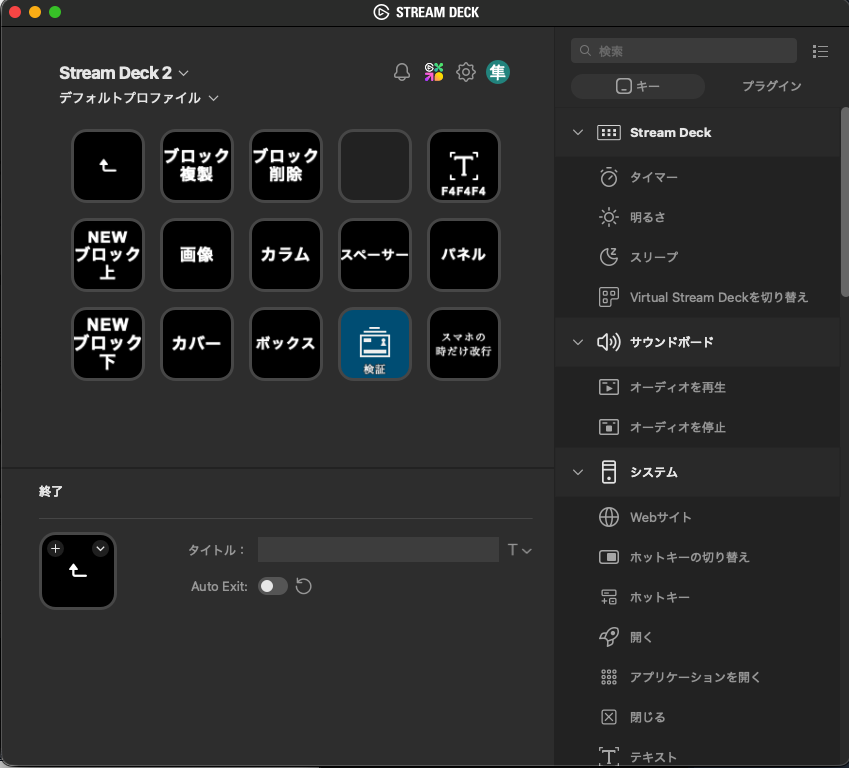
Task: Choose the Webサイト action
Action: click(697, 517)
